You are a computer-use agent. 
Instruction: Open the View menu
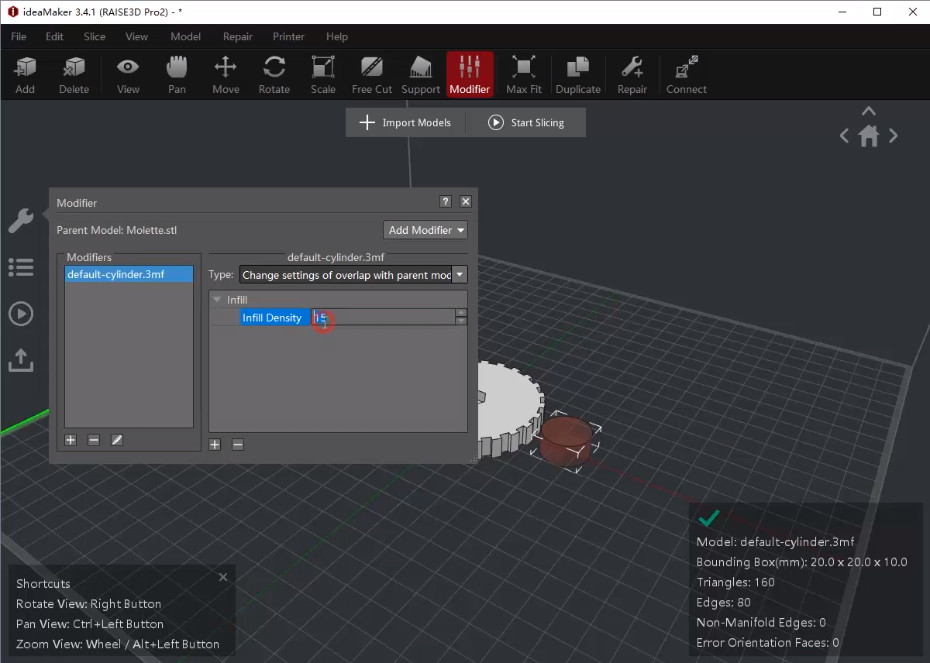(x=136, y=37)
